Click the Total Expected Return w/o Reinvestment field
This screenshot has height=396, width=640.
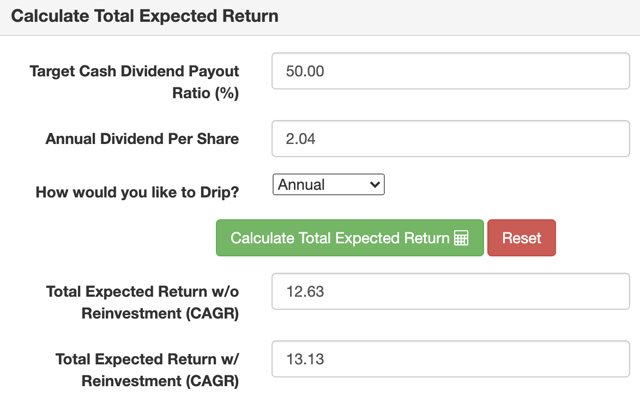[x=451, y=291]
